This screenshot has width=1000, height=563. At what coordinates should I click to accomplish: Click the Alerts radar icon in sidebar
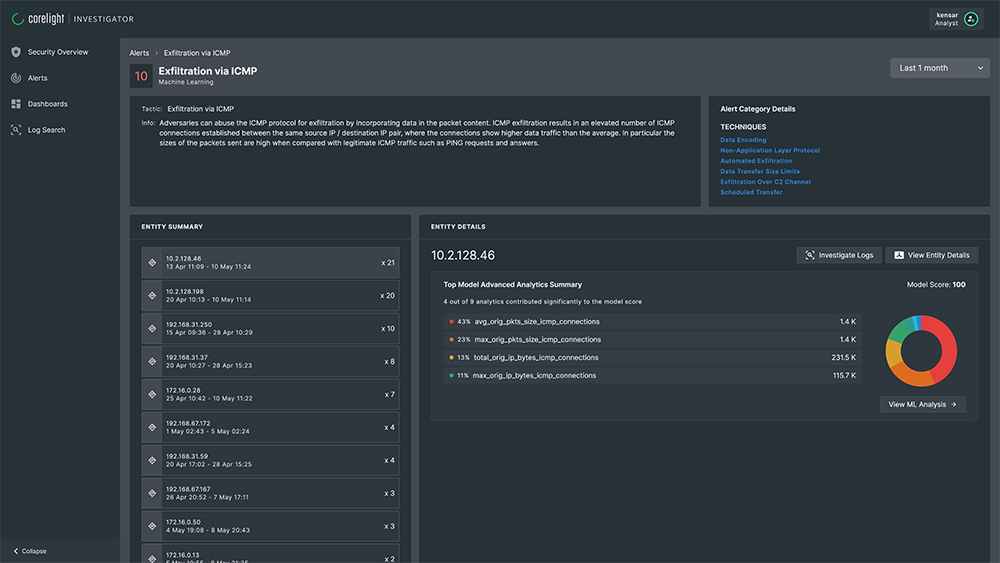tap(16, 78)
